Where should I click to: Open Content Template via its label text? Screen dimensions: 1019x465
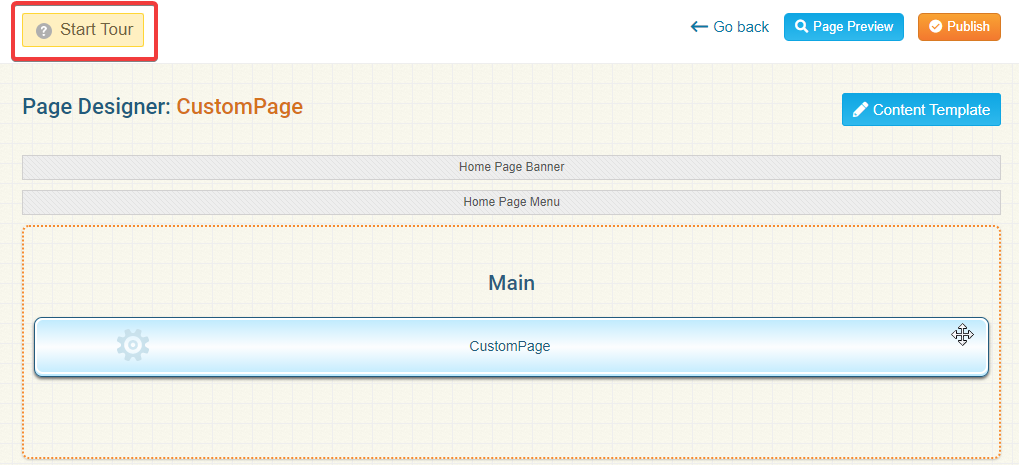pos(931,110)
